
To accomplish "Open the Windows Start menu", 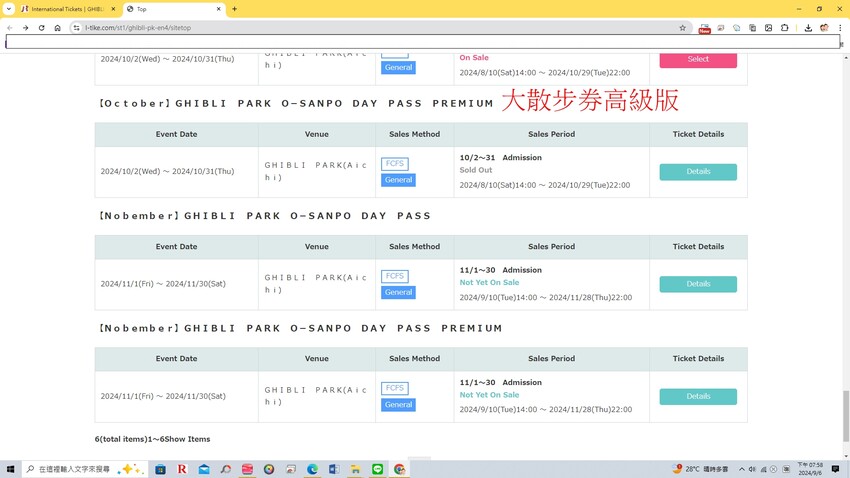I will [10, 469].
